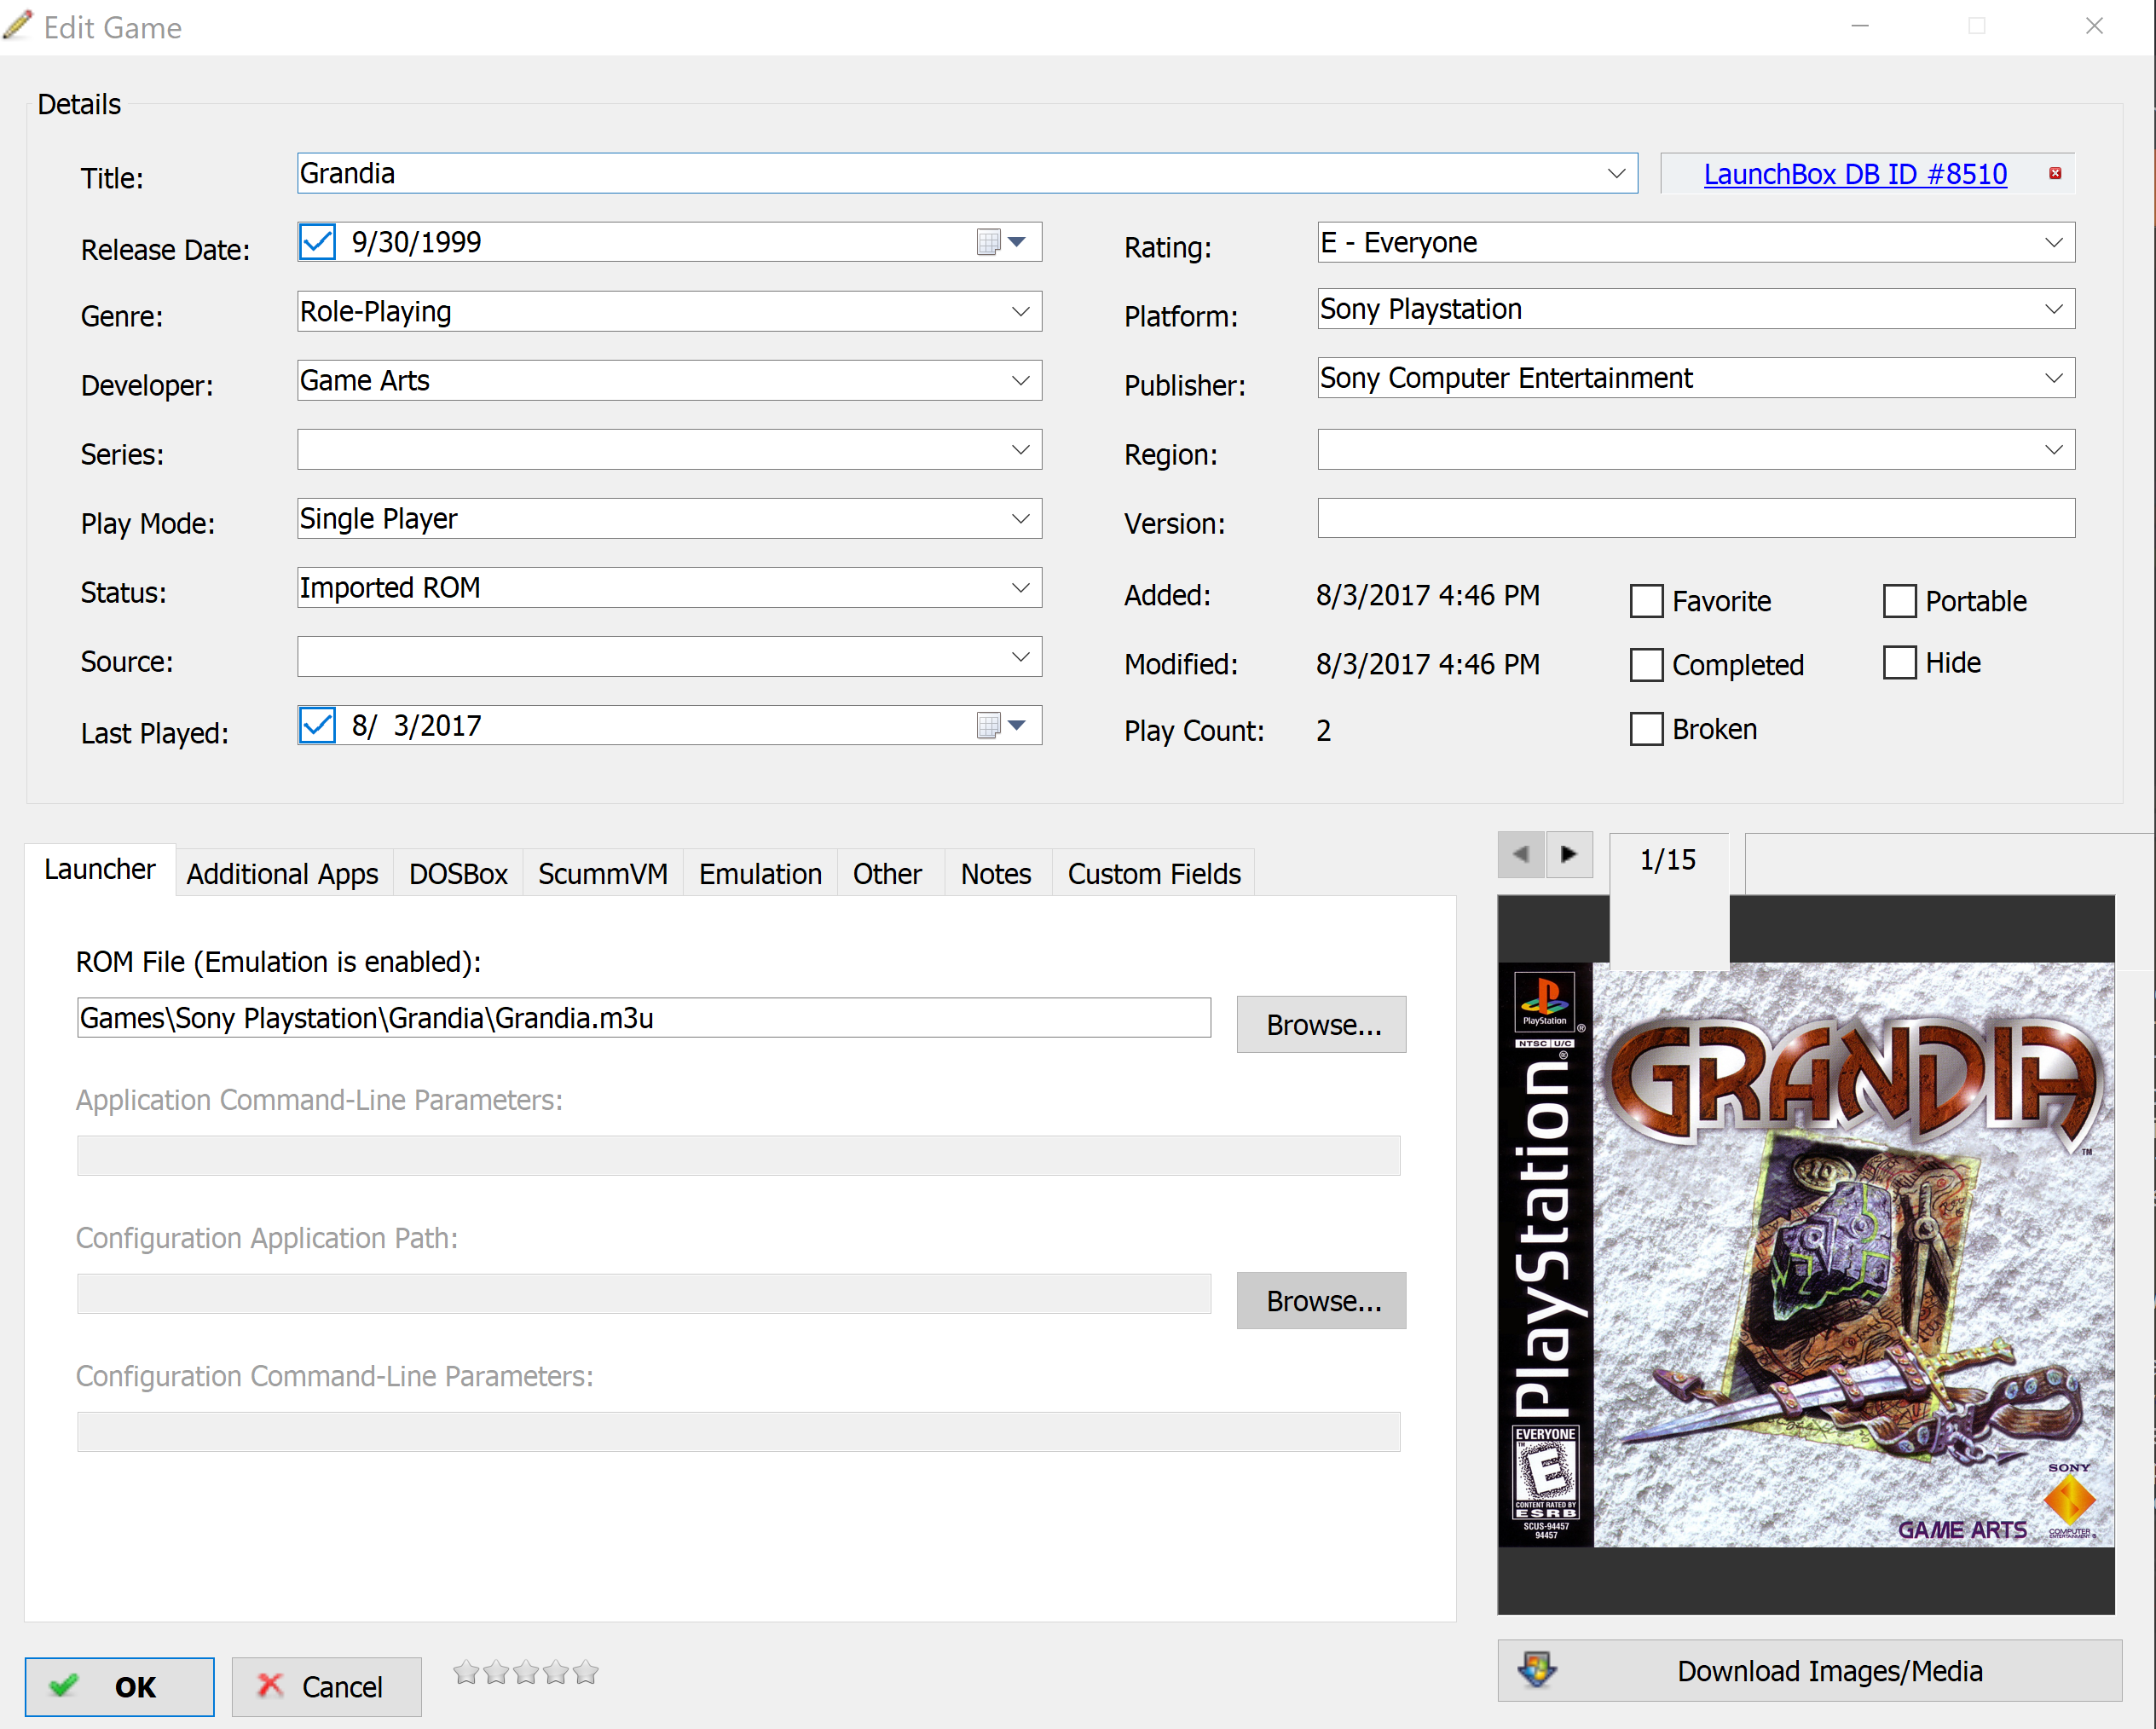Mark game as Favorite
Viewport: 2156px width, 1729px height.
(x=1646, y=601)
